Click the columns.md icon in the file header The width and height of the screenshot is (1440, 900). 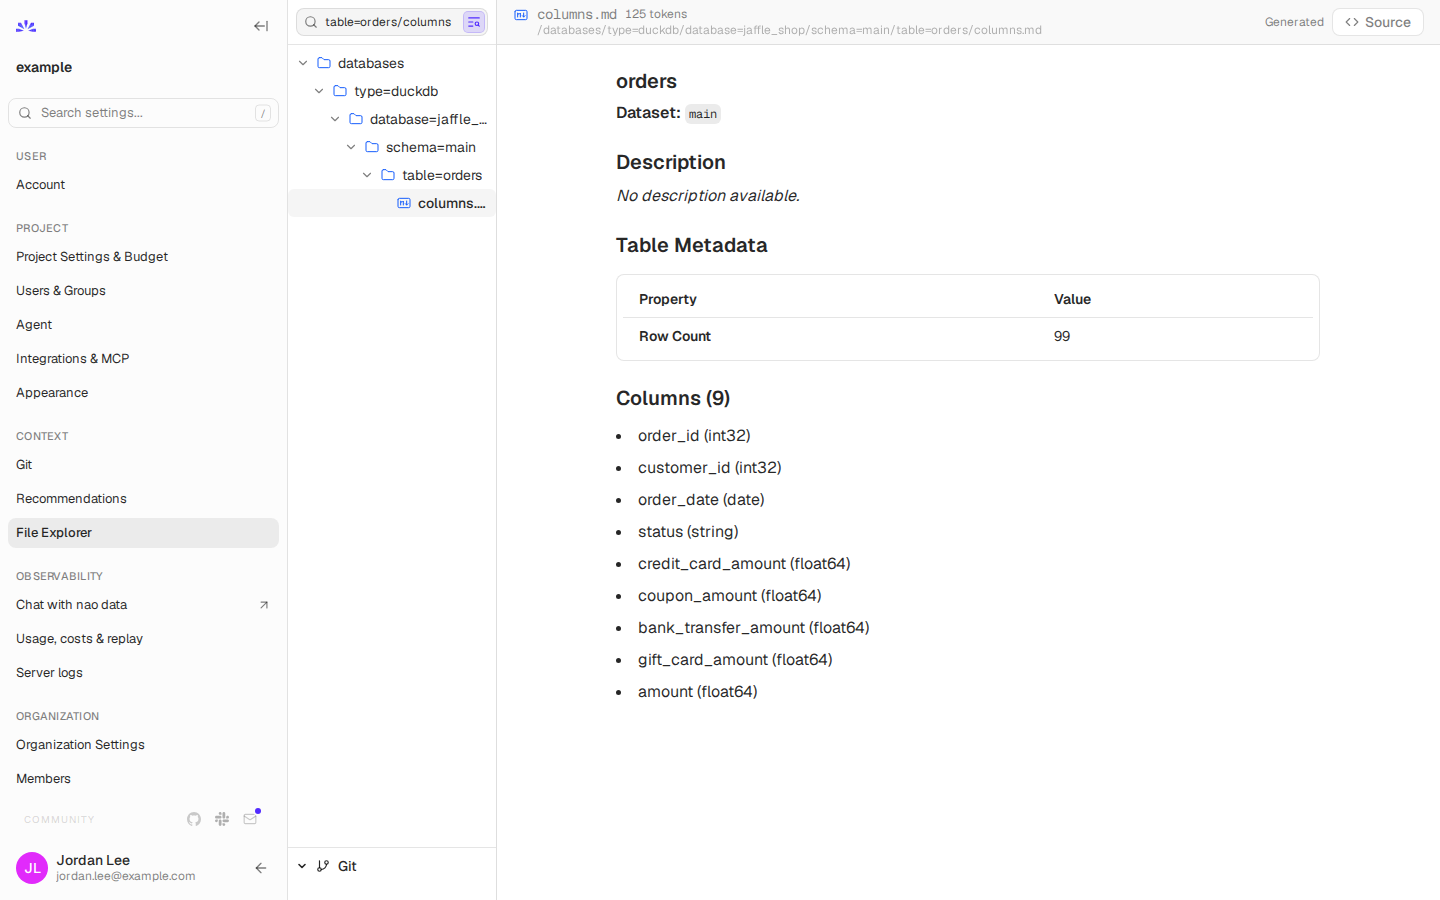click(521, 15)
